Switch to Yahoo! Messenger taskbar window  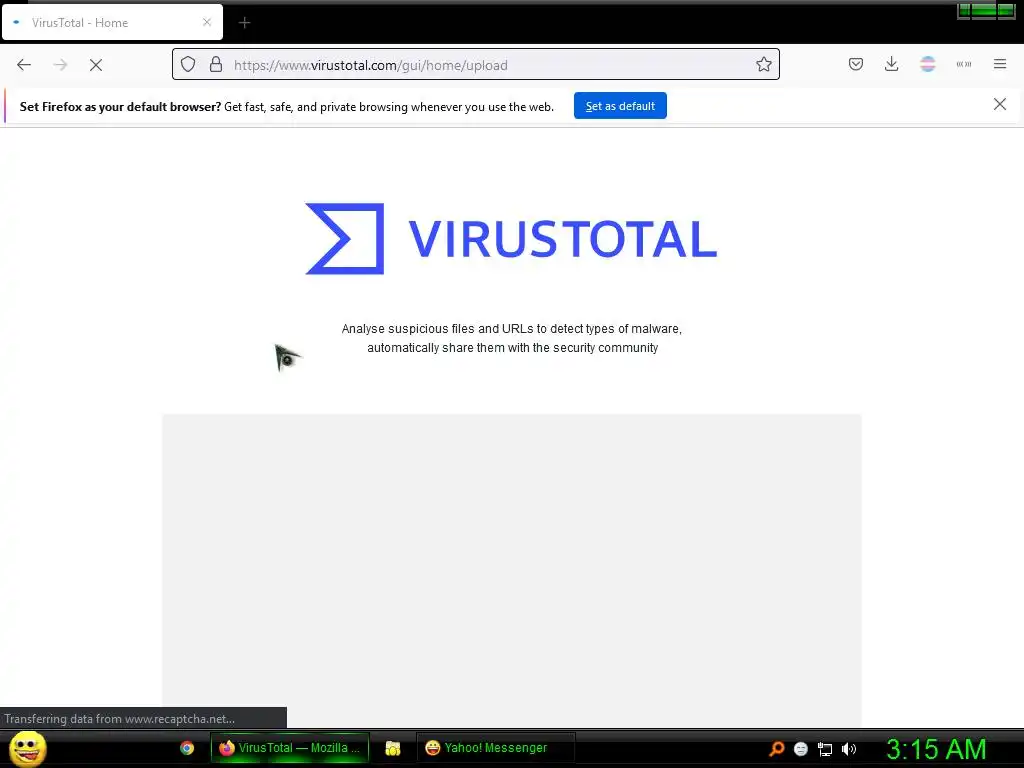pos(495,748)
